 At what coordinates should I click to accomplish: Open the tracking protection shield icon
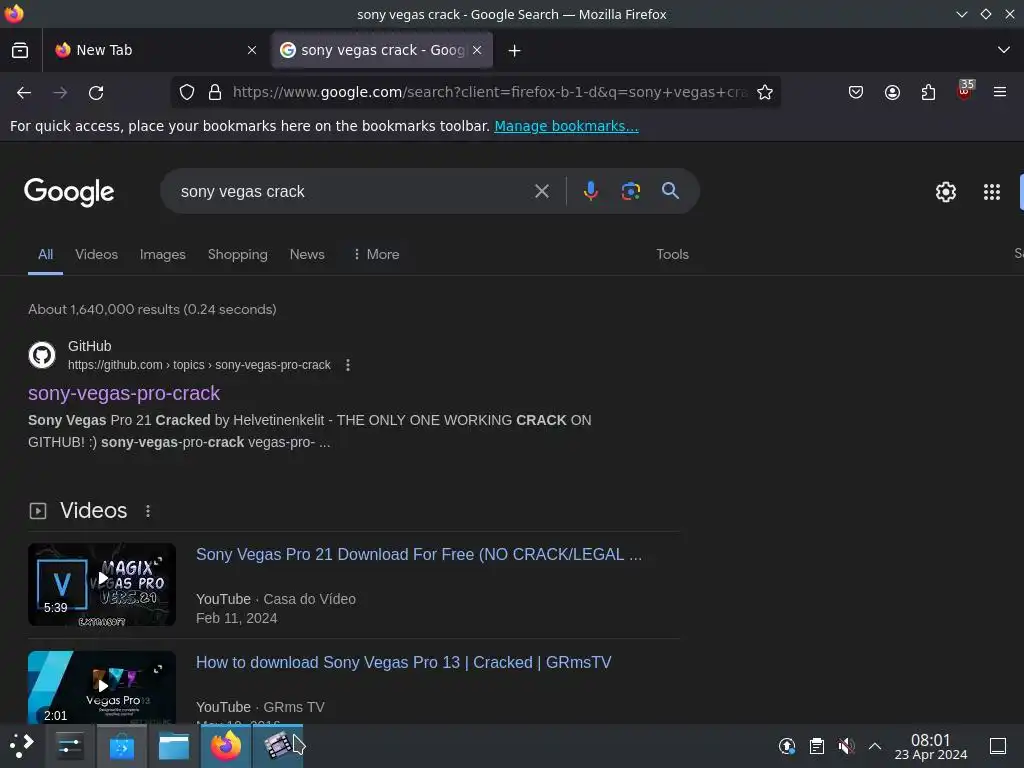[187, 92]
